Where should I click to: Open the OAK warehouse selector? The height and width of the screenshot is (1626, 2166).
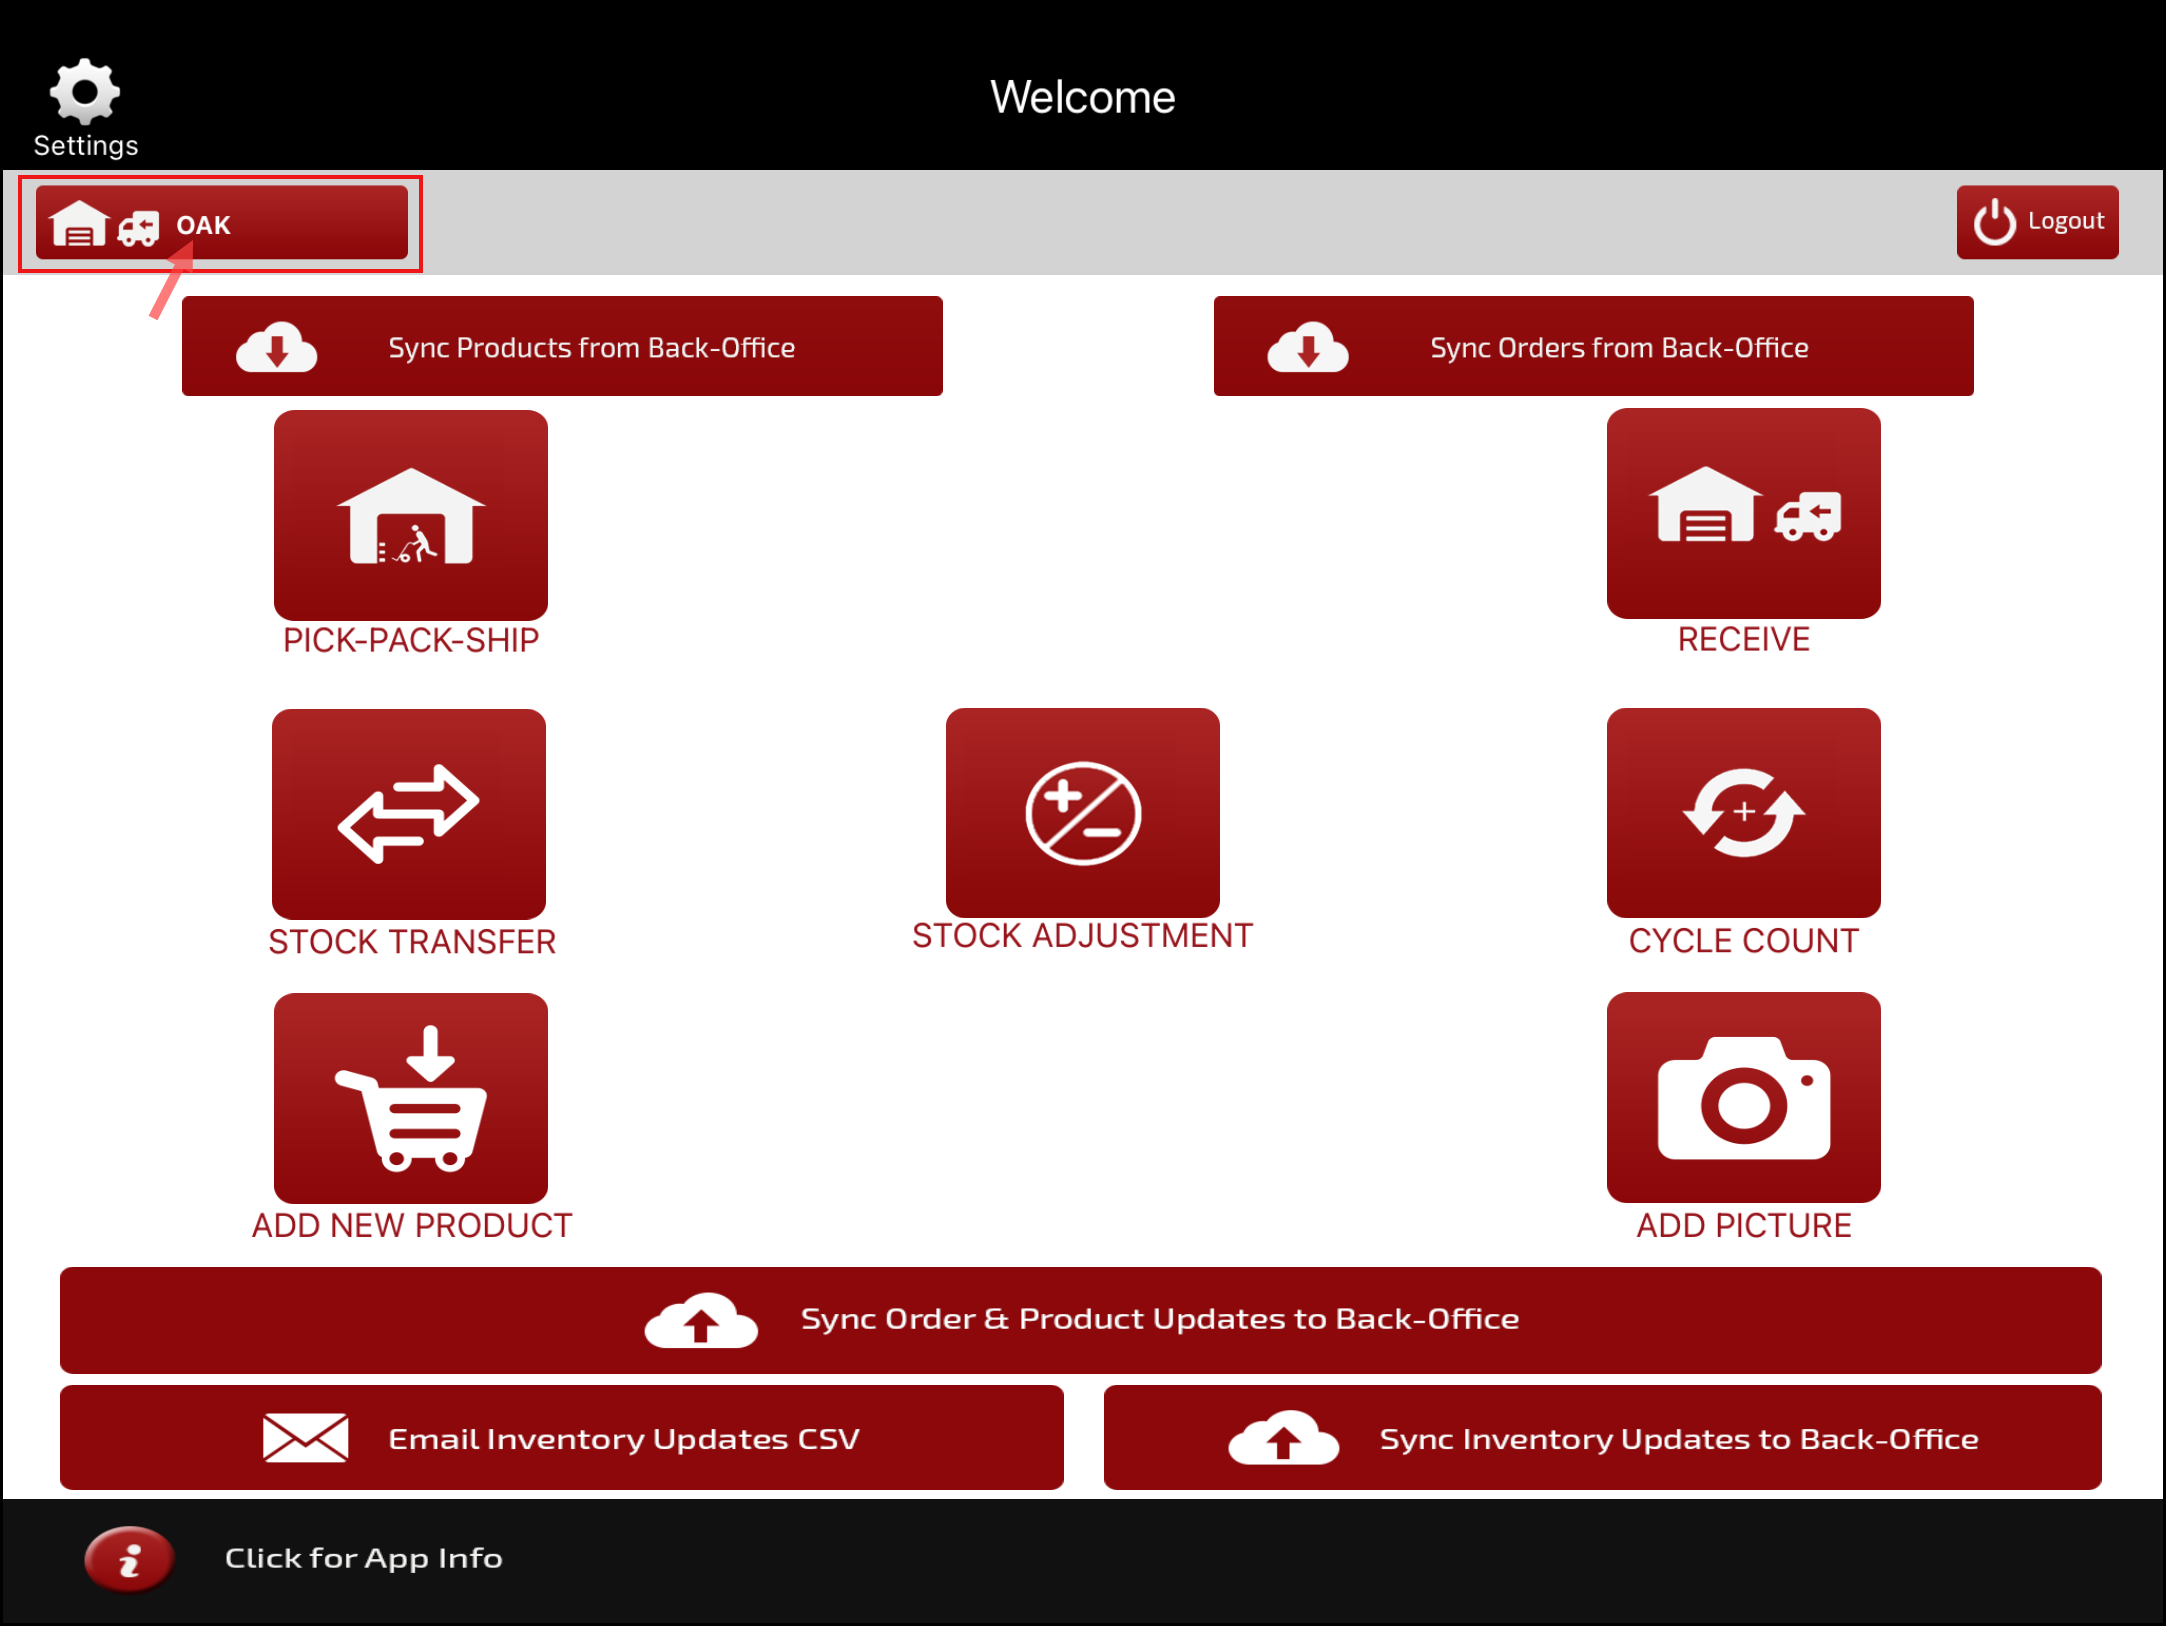(x=221, y=223)
